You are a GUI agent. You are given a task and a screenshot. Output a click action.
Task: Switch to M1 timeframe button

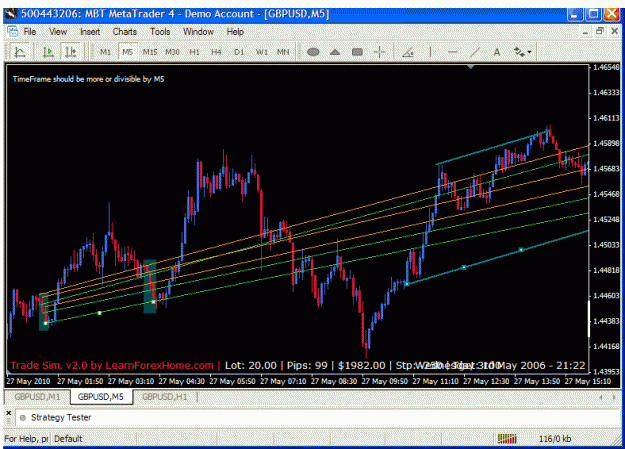(105, 52)
